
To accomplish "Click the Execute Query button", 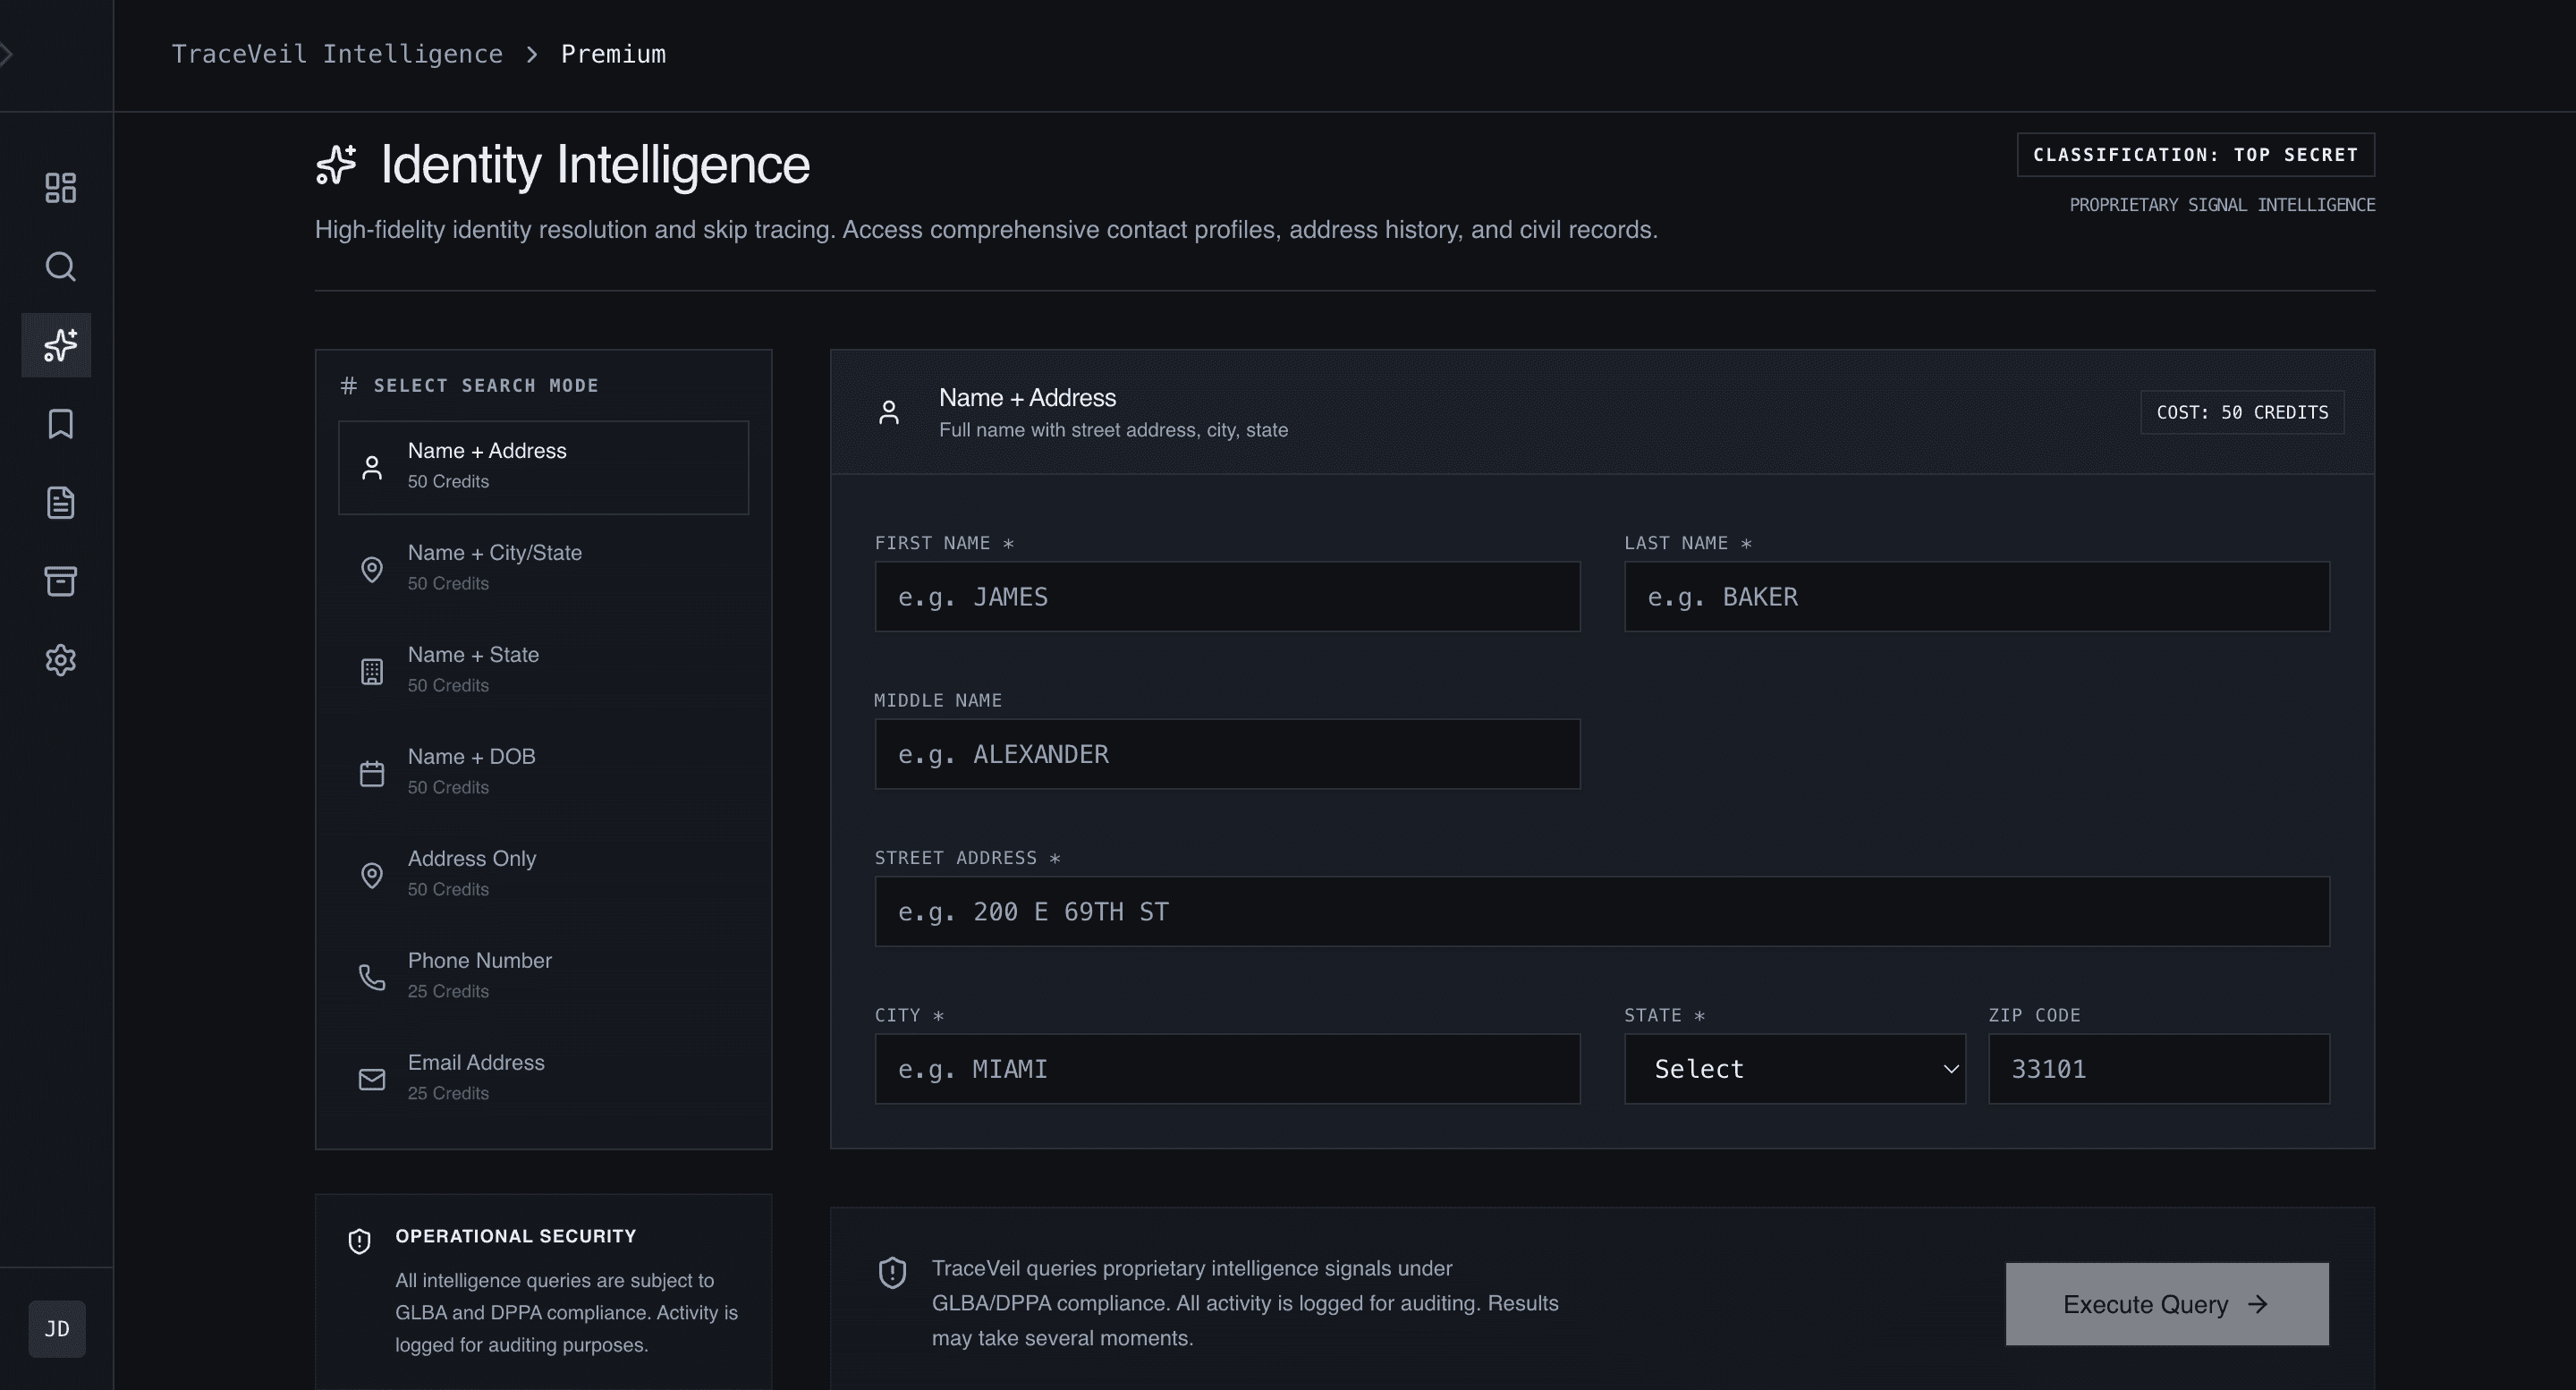I will pos(2166,1304).
